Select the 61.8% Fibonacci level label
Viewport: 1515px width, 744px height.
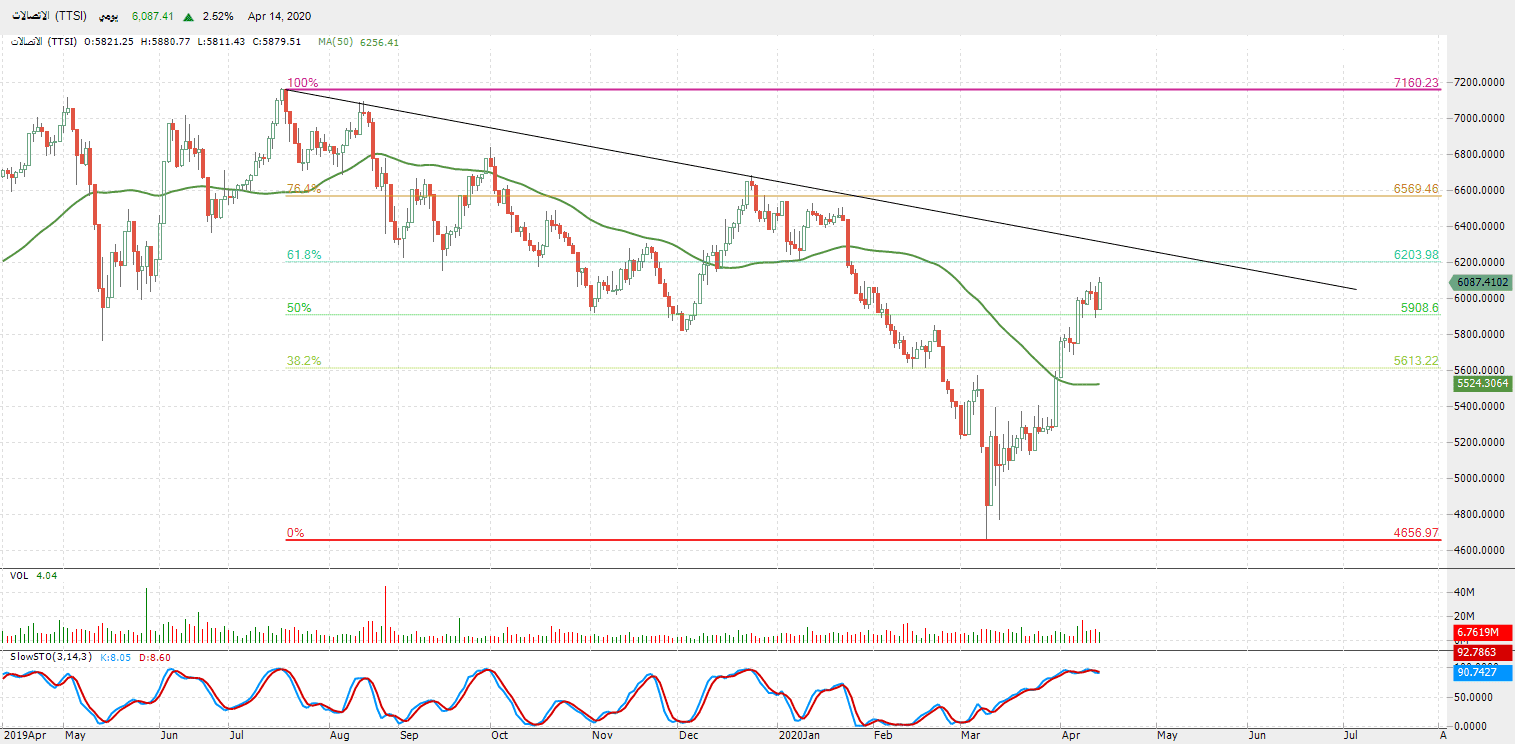304,256
